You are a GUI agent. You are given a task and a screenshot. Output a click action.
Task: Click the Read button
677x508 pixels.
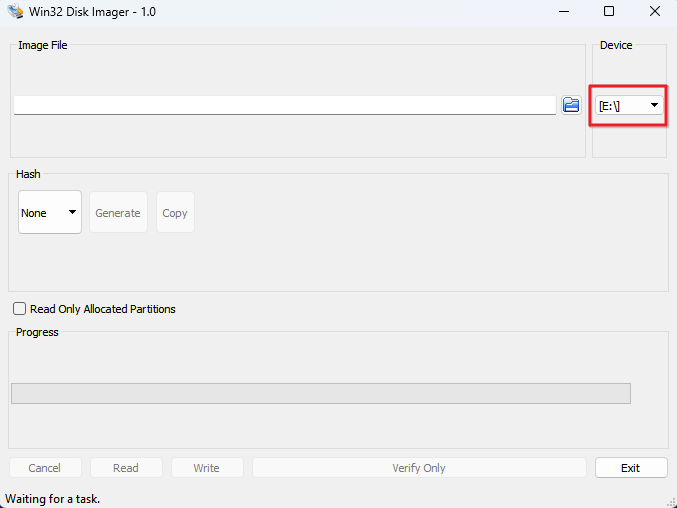[x=126, y=468]
